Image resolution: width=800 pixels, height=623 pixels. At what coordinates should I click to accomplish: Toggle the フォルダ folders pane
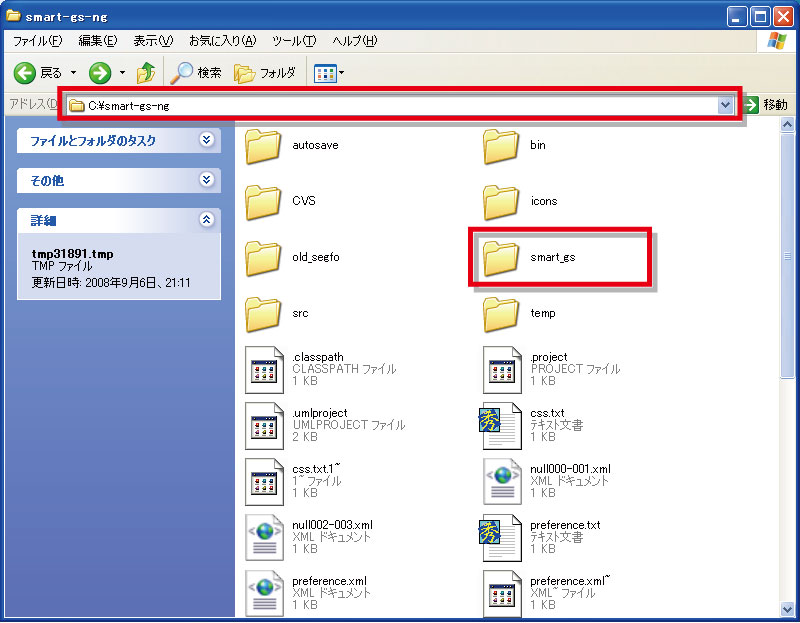point(265,73)
